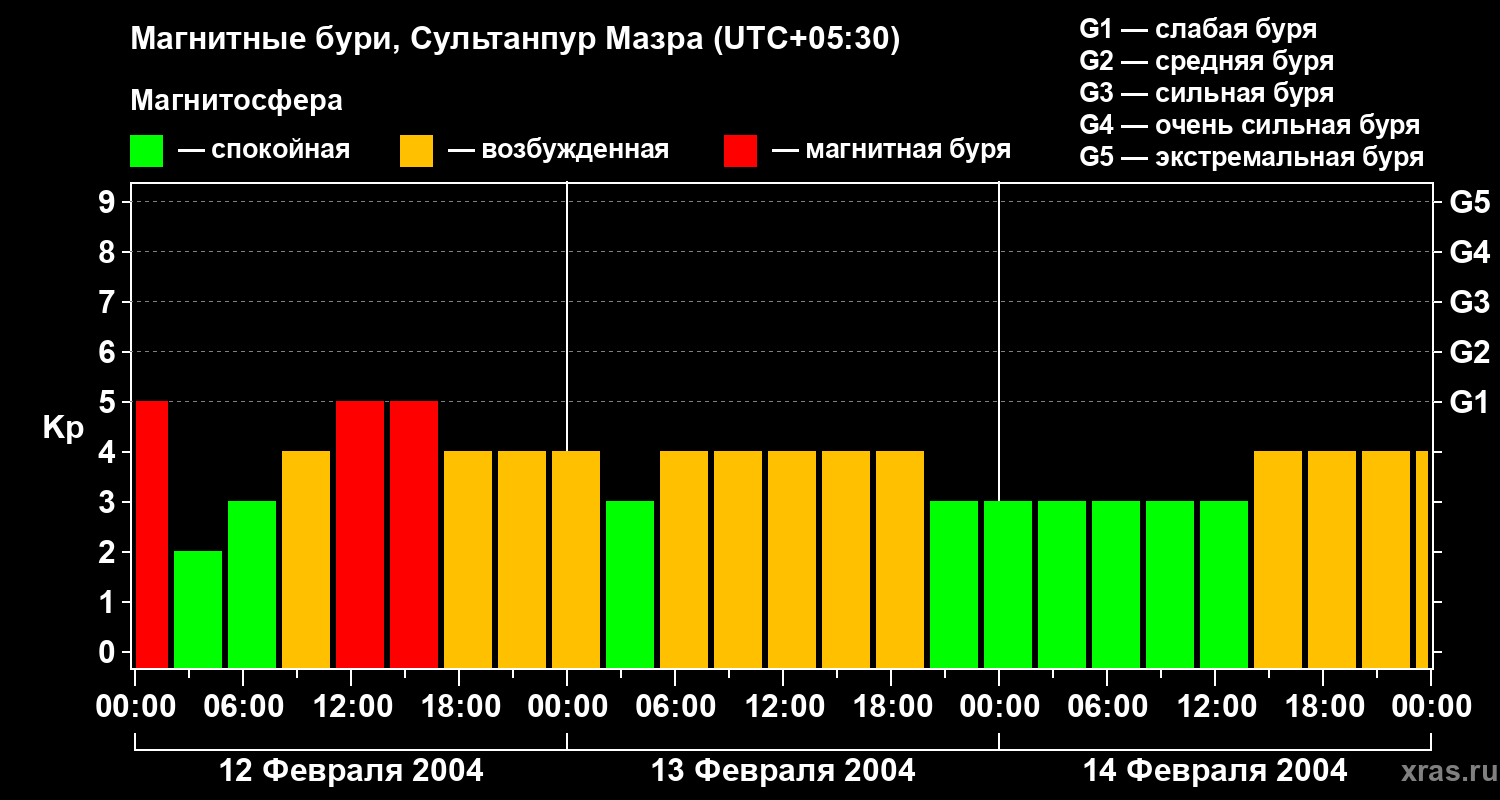This screenshot has height=800, width=1500.
Task: Select the legend label "— спокойная"
Action: tap(264, 150)
